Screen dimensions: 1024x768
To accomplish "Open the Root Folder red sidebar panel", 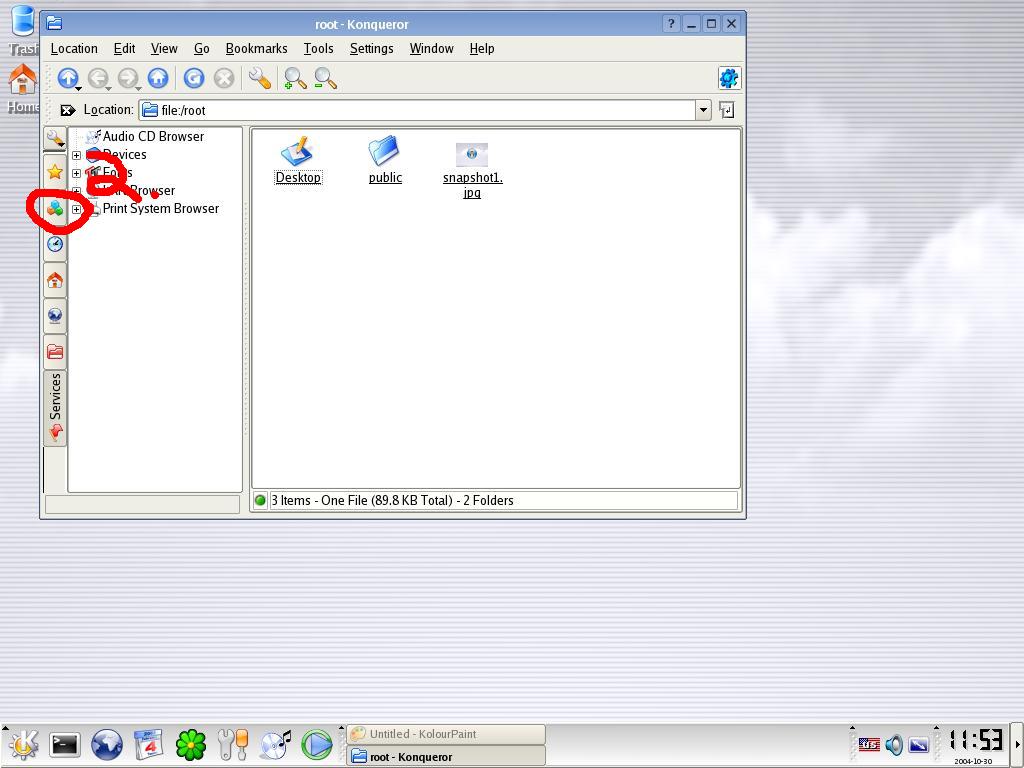I will [x=55, y=352].
